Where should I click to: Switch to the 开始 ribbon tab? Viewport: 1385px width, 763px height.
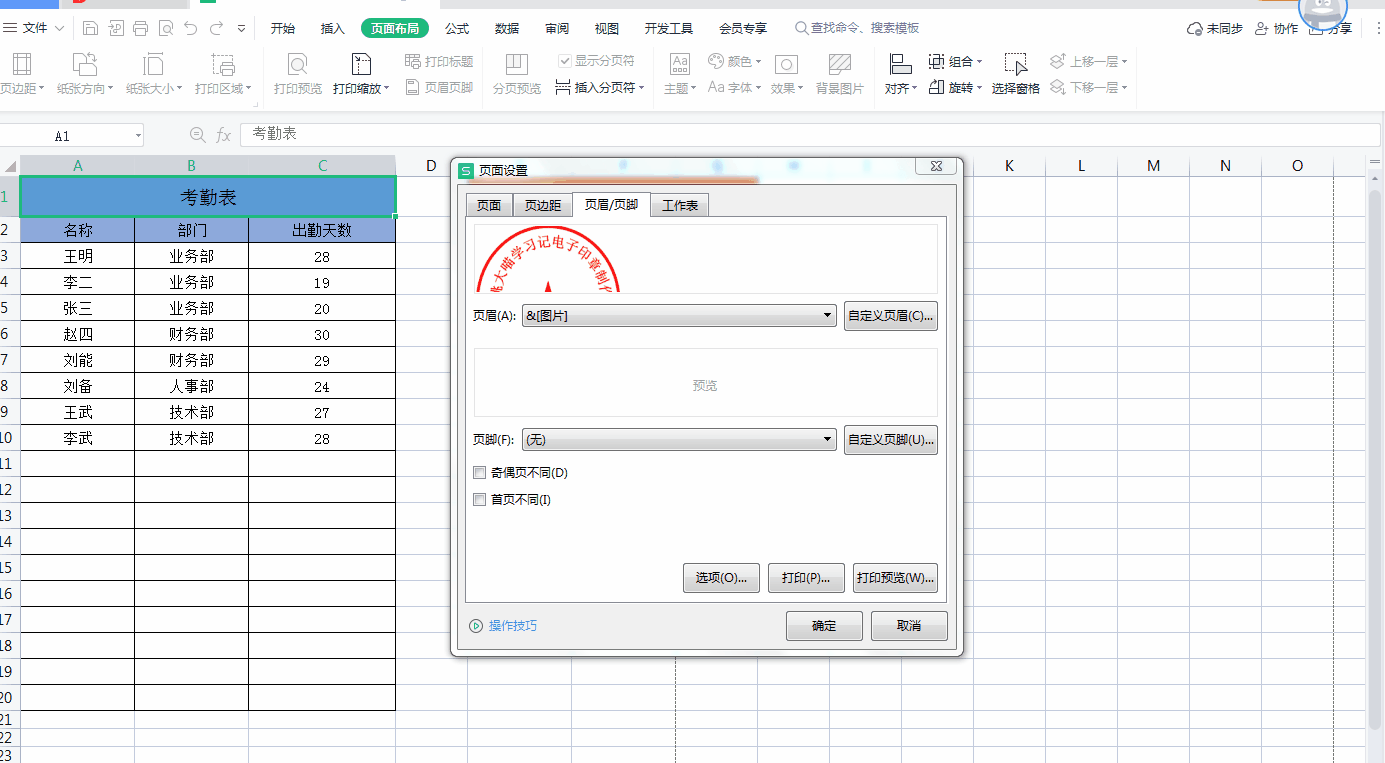(283, 29)
